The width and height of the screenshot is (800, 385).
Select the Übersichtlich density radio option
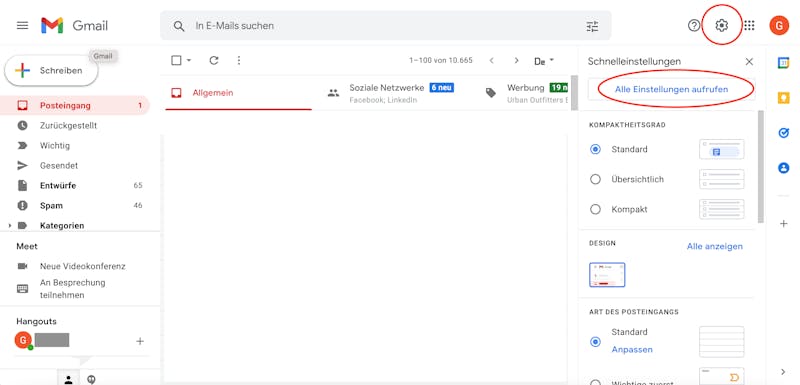point(595,179)
